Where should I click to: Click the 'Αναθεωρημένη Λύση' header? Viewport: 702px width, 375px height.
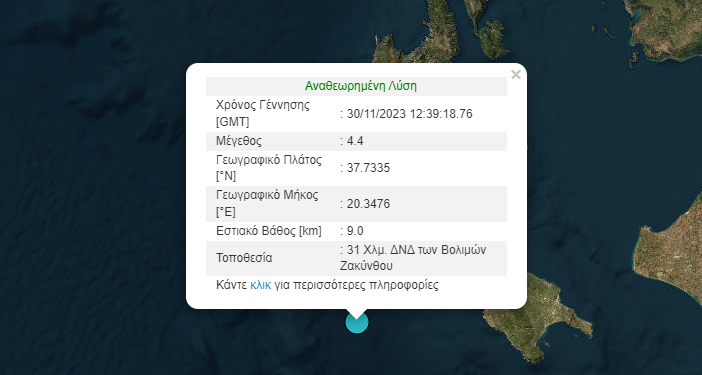pyautogui.click(x=361, y=86)
